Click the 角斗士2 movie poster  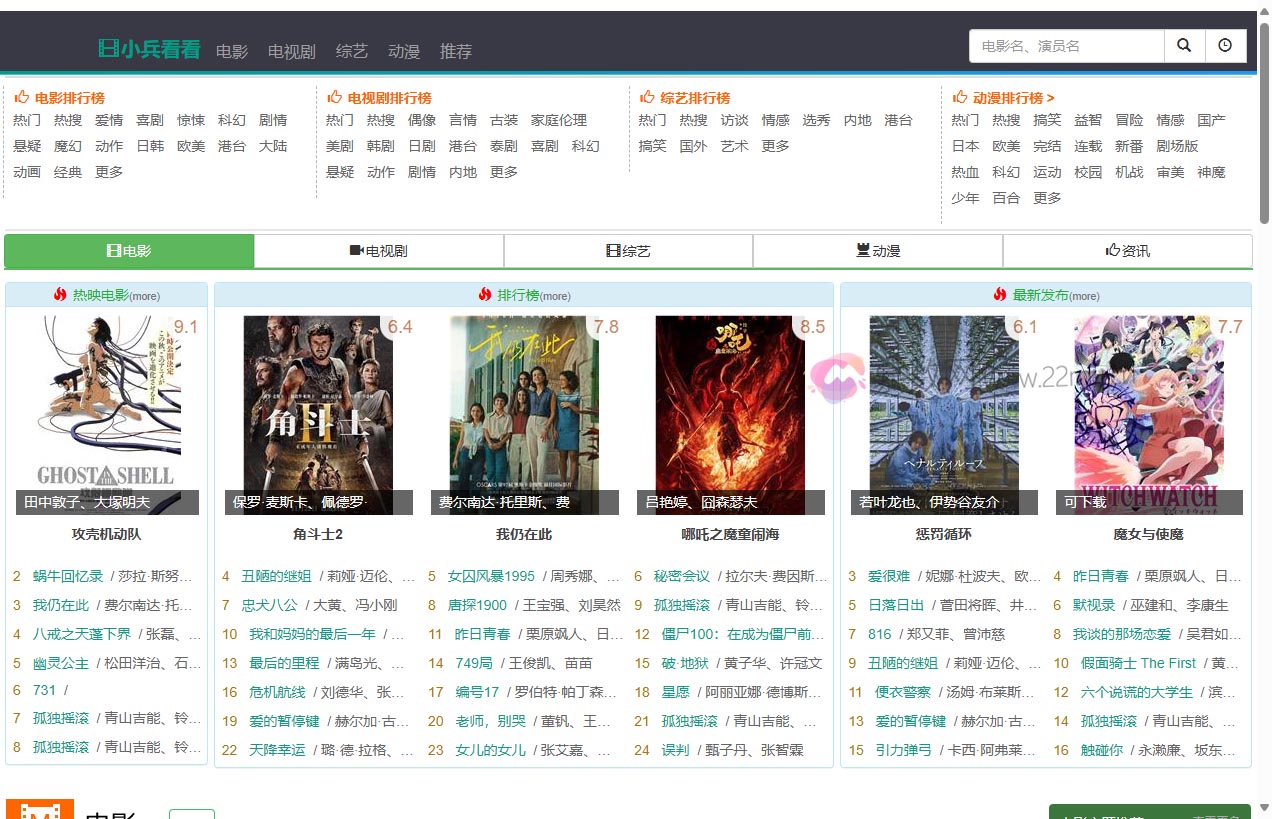point(318,415)
